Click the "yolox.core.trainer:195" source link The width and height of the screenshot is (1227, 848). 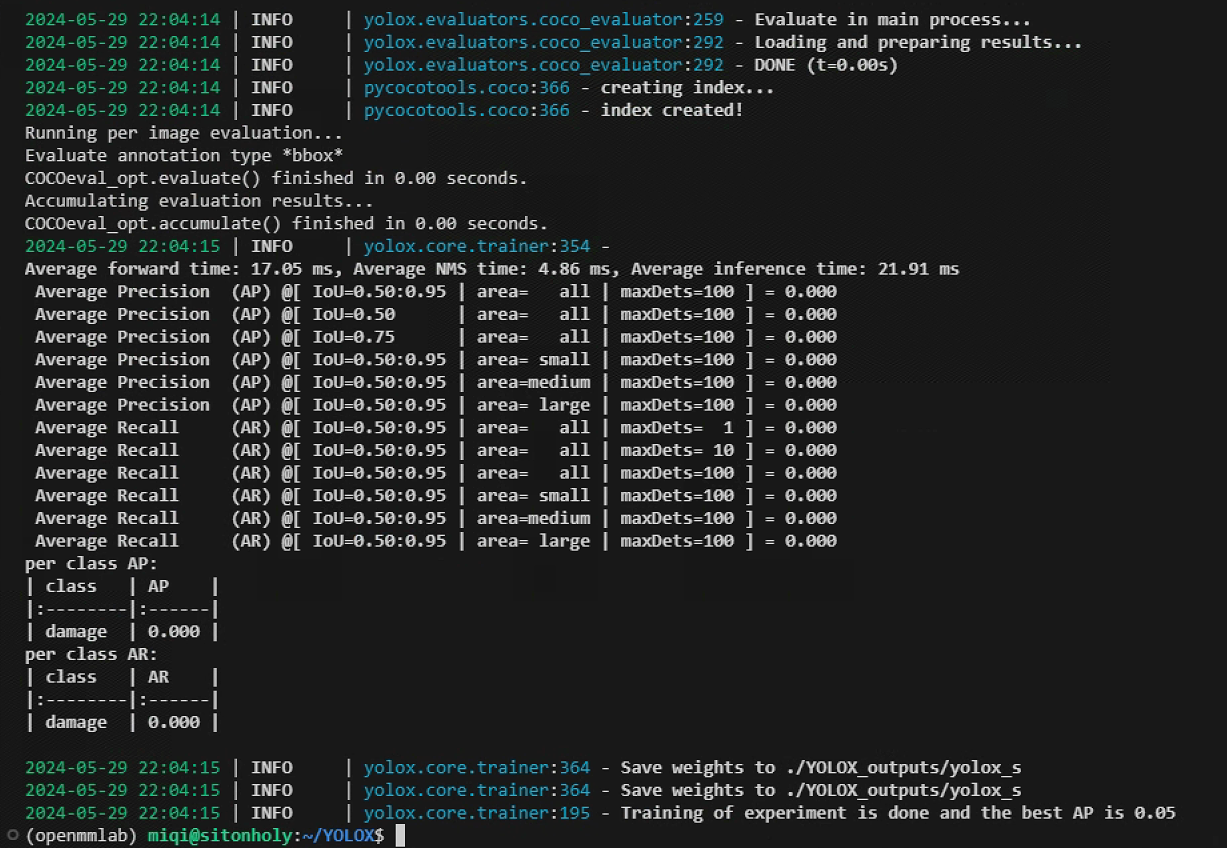(x=476, y=813)
